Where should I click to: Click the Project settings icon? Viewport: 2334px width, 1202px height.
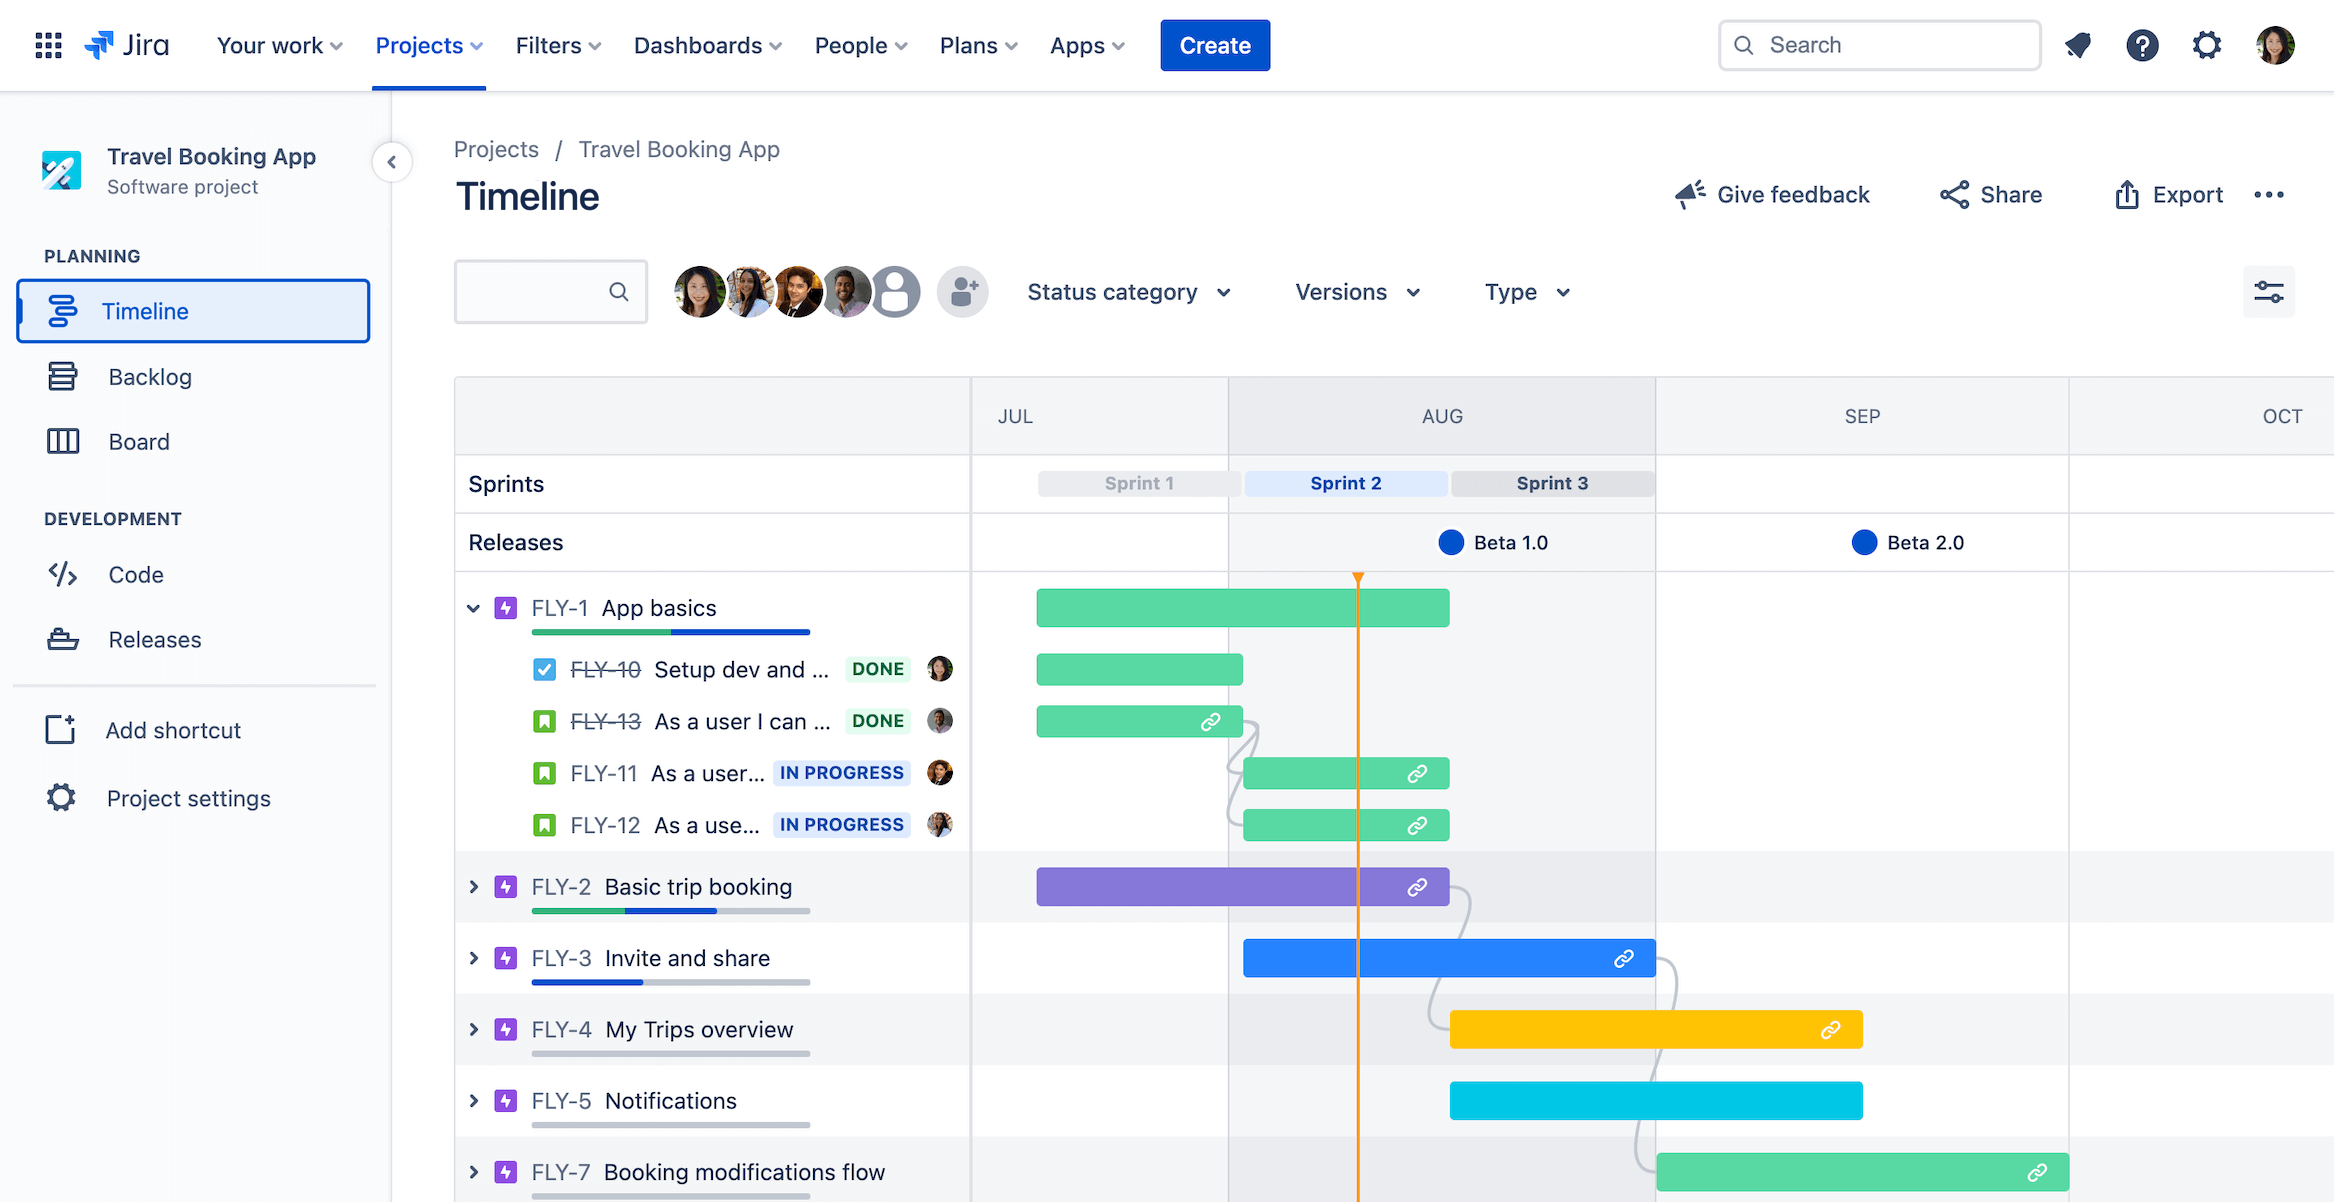58,797
